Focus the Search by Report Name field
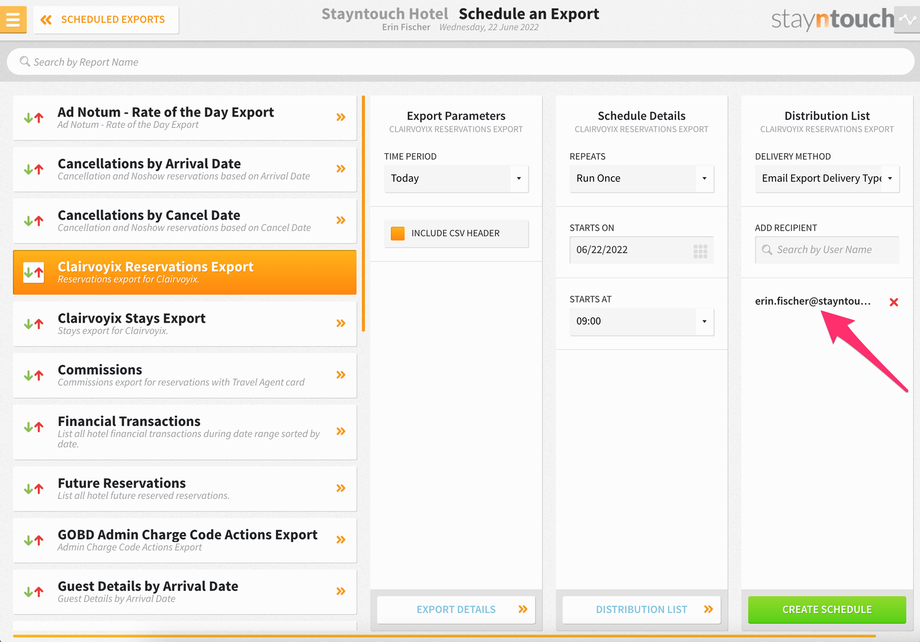Screen dimensions: 920x642 pyautogui.click(x=460, y=62)
